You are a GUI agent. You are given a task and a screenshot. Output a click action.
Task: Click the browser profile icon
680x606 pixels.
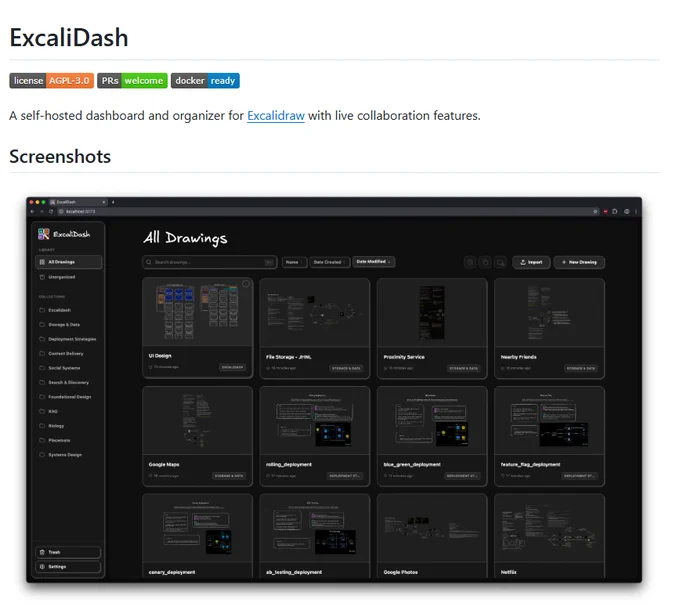(x=627, y=212)
